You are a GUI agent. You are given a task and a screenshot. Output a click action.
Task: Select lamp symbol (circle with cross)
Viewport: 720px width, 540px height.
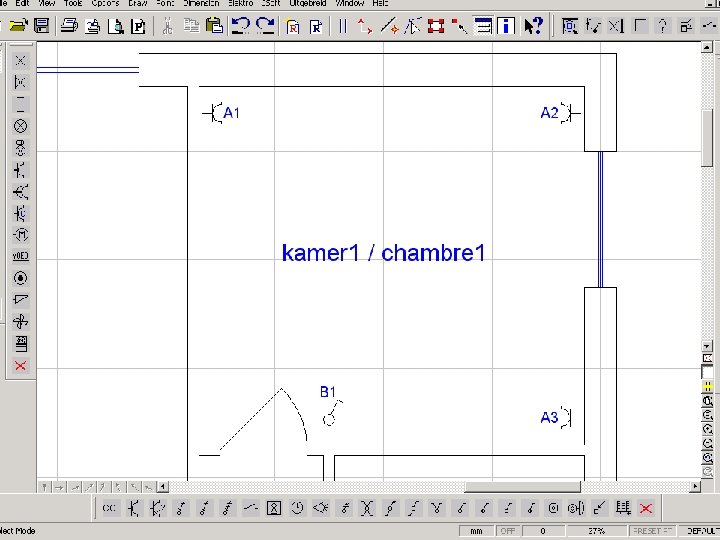[x=20, y=126]
